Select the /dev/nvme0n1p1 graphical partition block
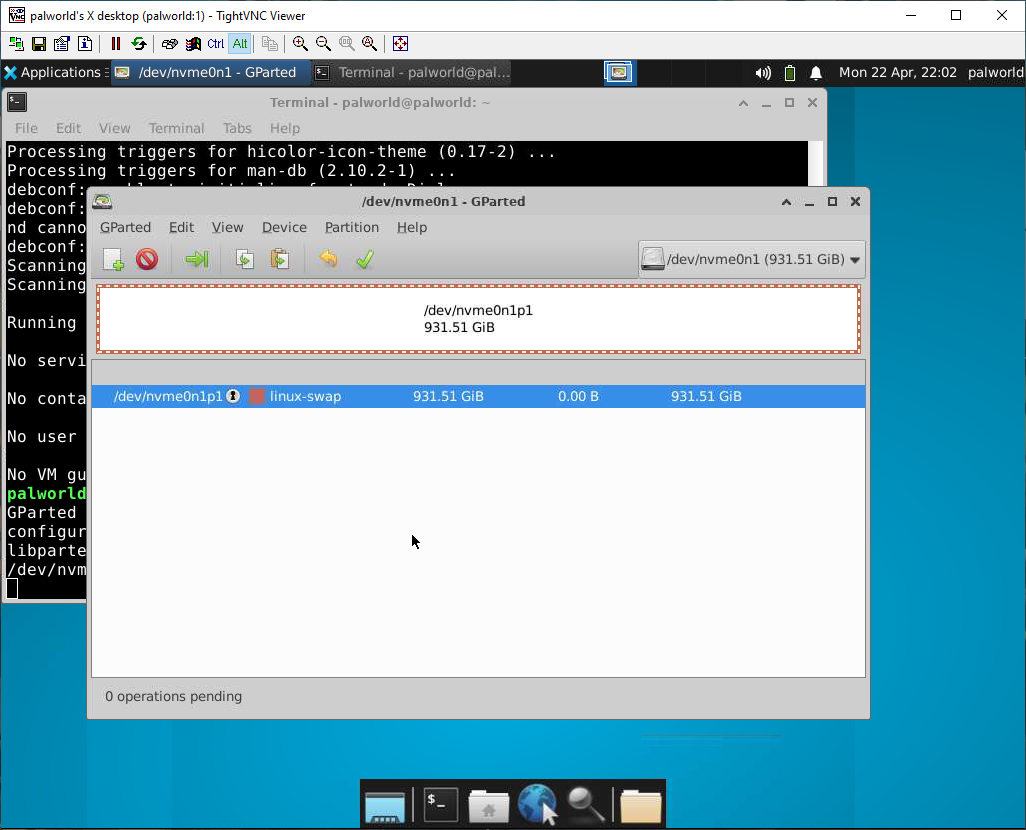Viewport: 1026px width, 830px height. tap(478, 319)
